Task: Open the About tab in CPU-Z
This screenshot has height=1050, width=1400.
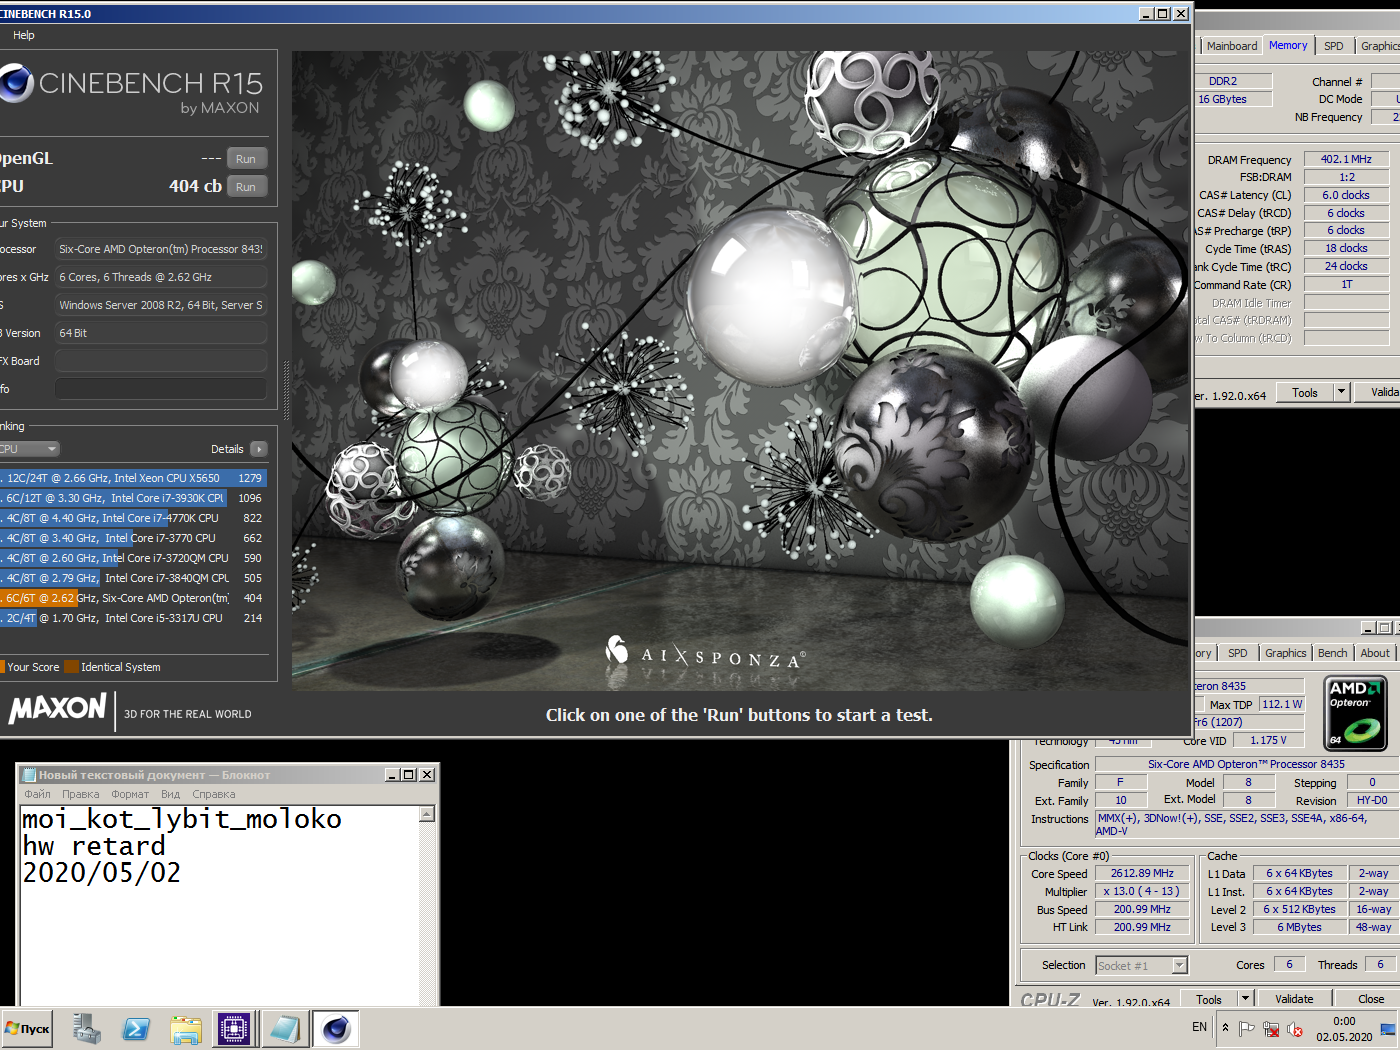Action: pos(1375,653)
